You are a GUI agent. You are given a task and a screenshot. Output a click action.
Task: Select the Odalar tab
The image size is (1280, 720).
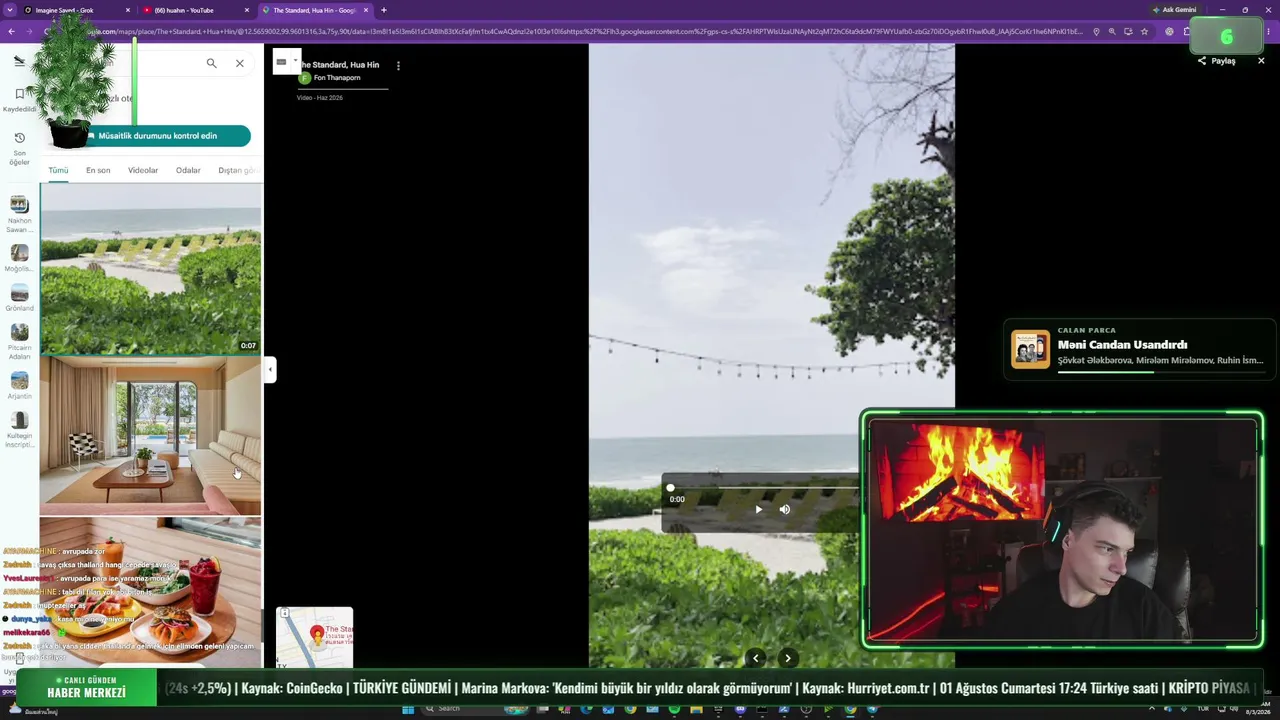[x=188, y=170]
